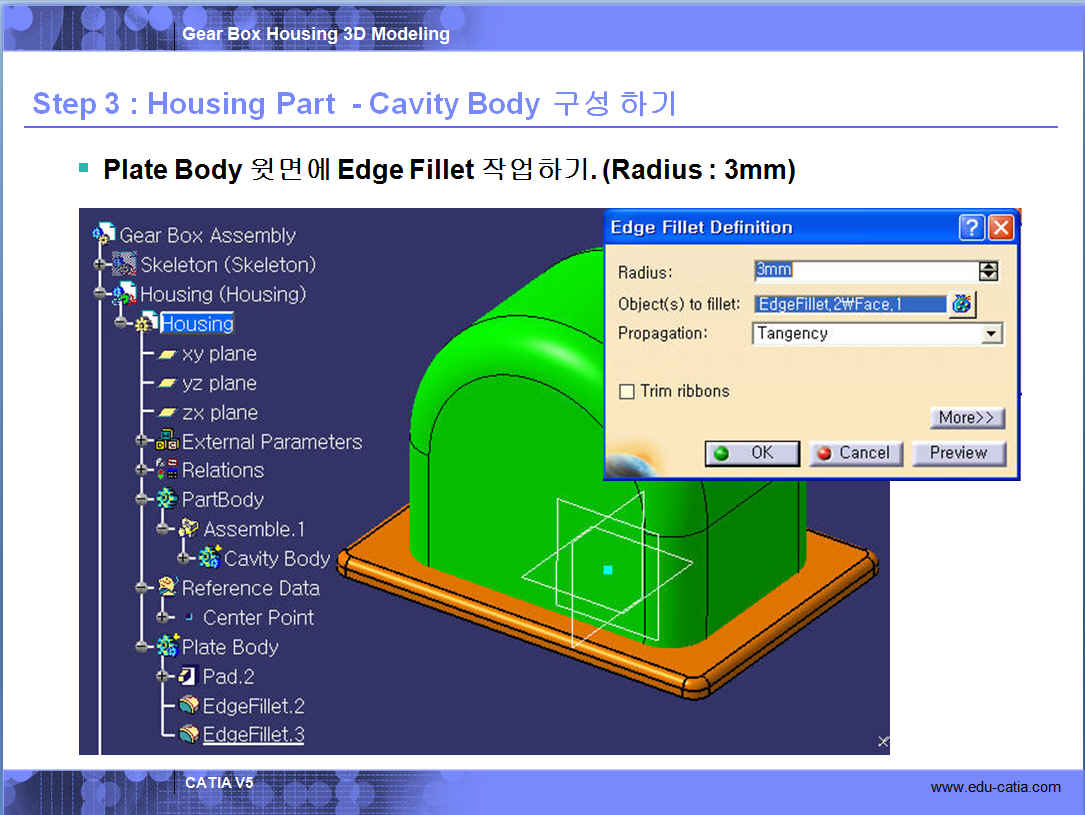Click the EdgeFillet.2 fillet icon
The width and height of the screenshot is (1085, 815).
189,706
